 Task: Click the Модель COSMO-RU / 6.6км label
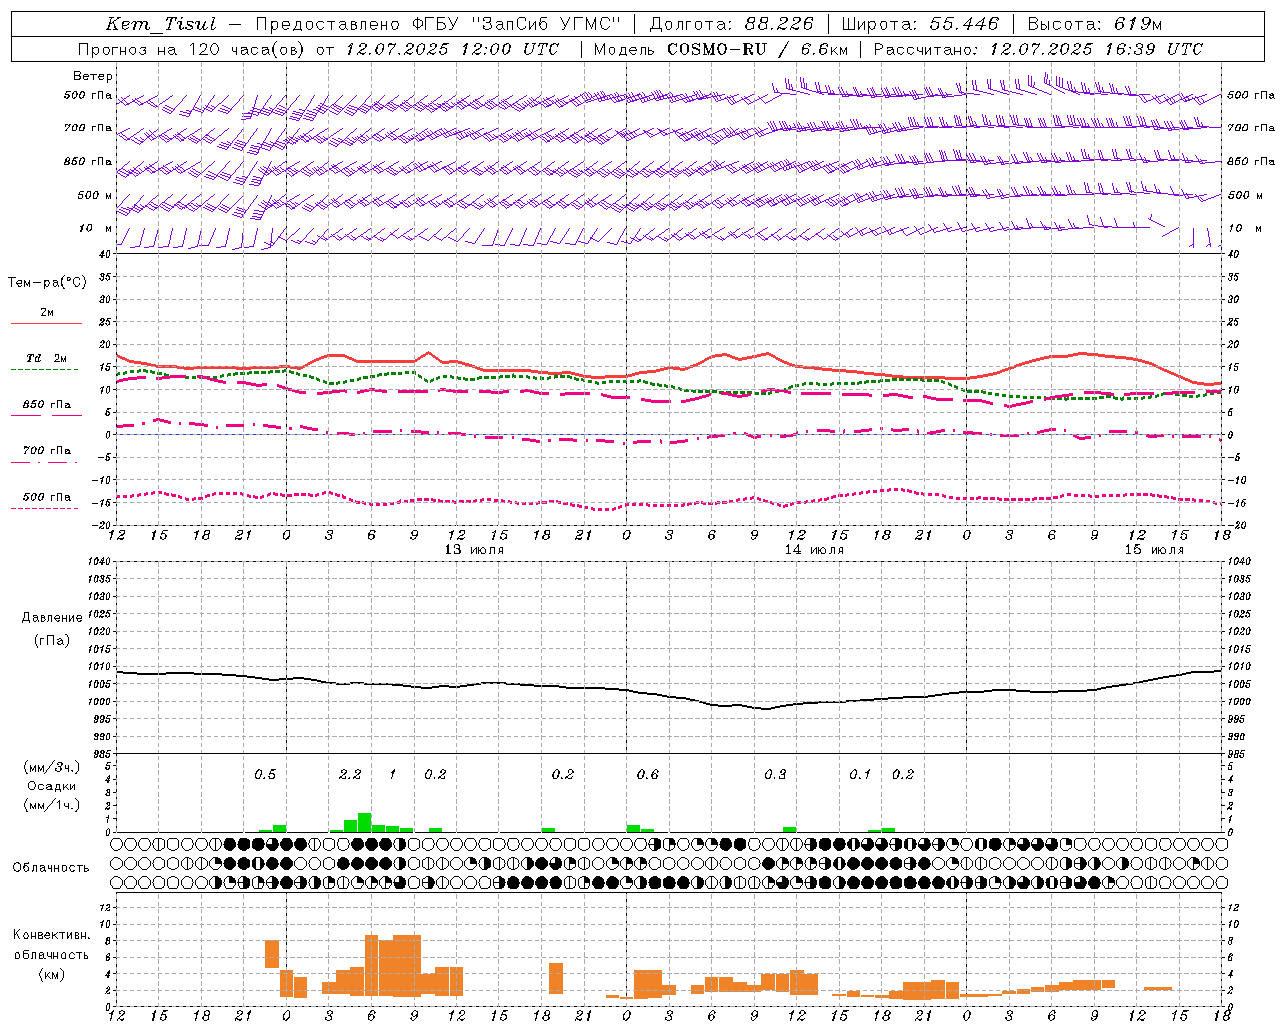(x=721, y=49)
